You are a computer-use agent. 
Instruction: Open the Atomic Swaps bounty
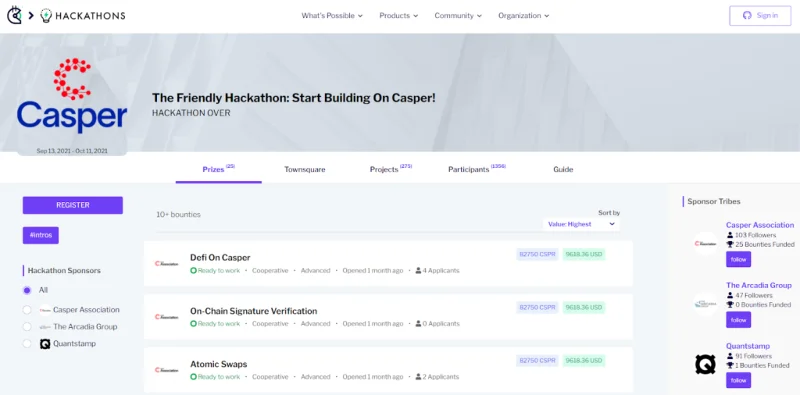pos(218,364)
